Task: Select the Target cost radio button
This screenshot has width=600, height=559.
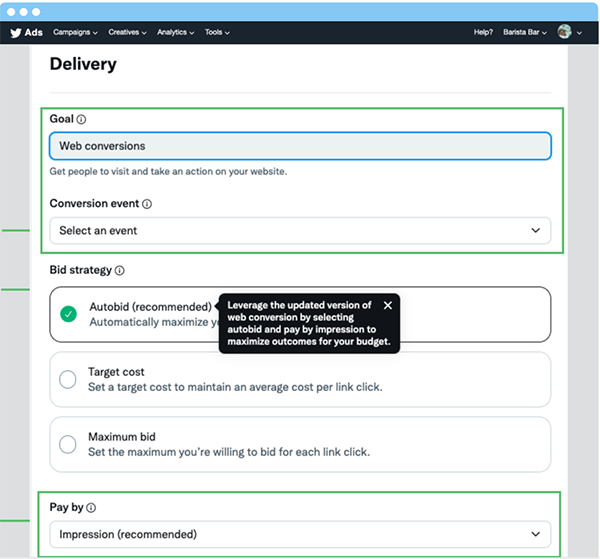Action: [x=68, y=379]
